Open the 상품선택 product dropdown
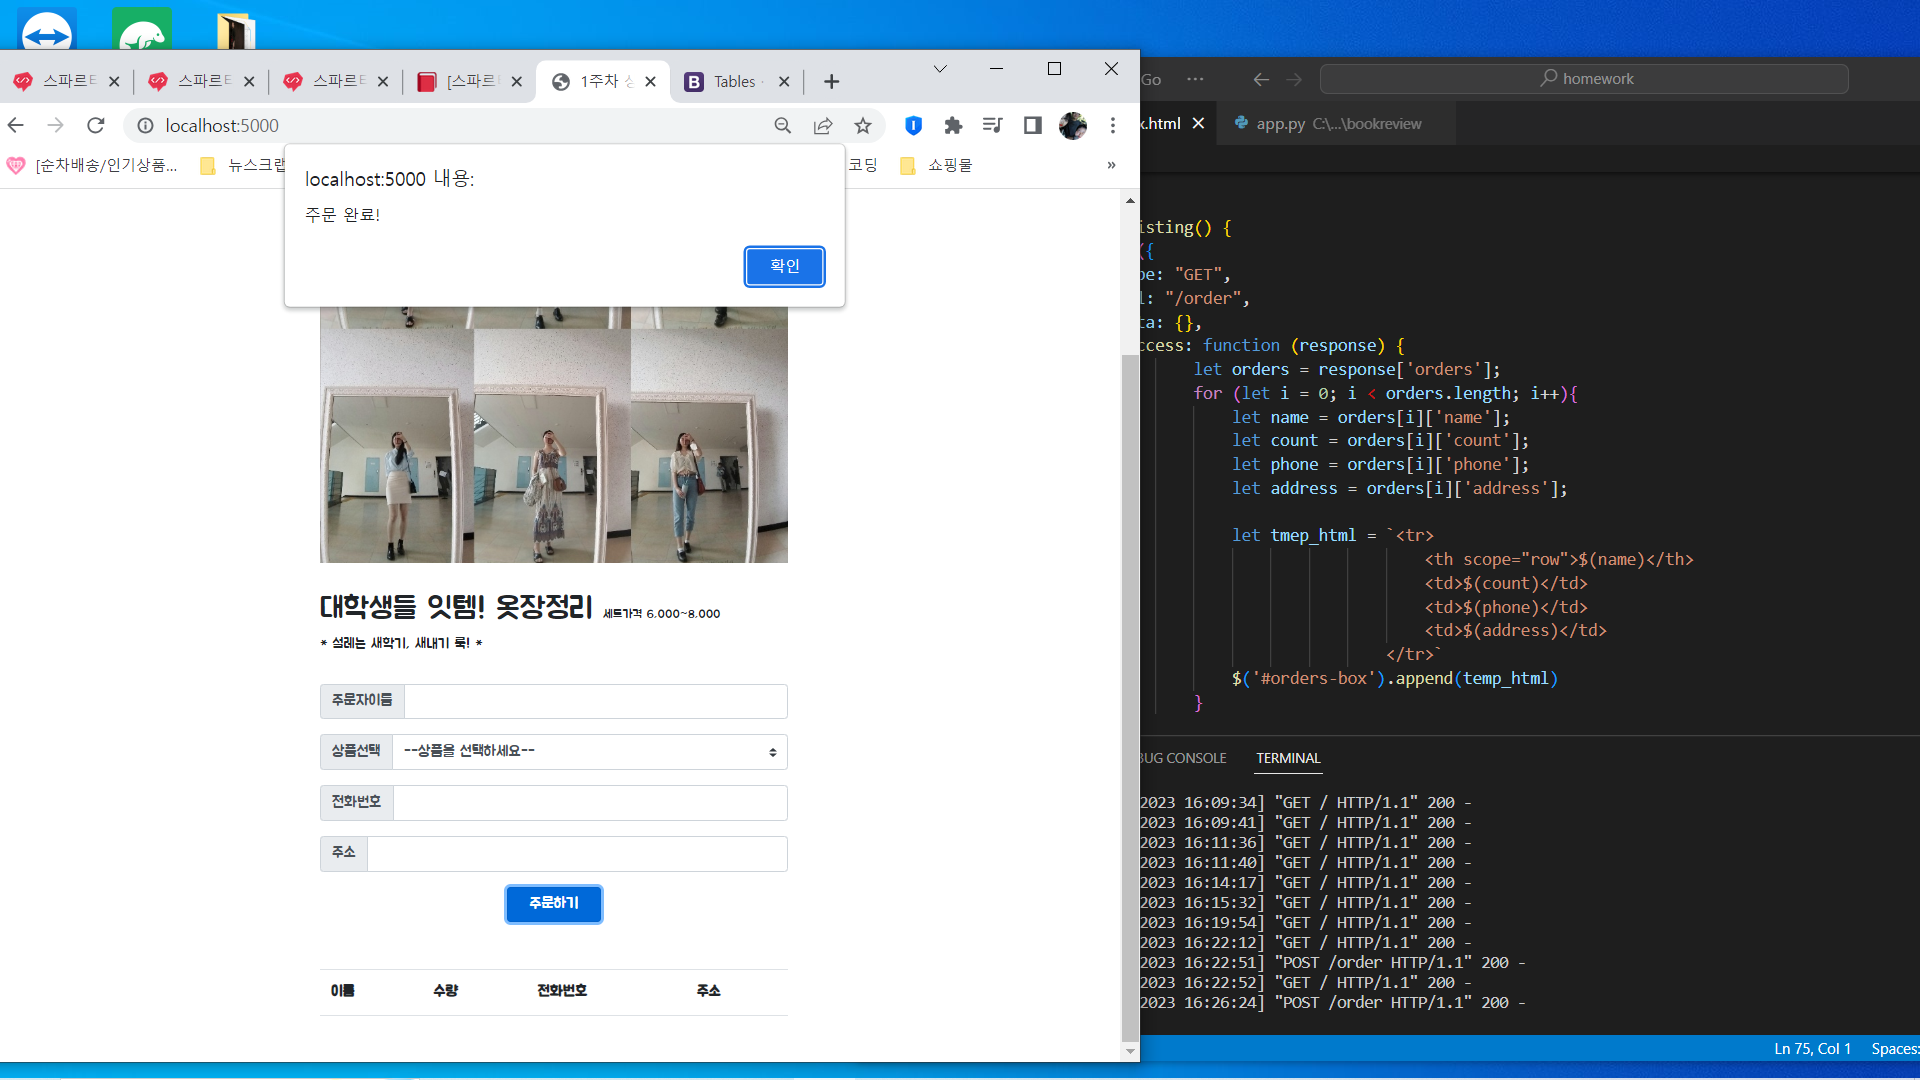 (x=590, y=752)
